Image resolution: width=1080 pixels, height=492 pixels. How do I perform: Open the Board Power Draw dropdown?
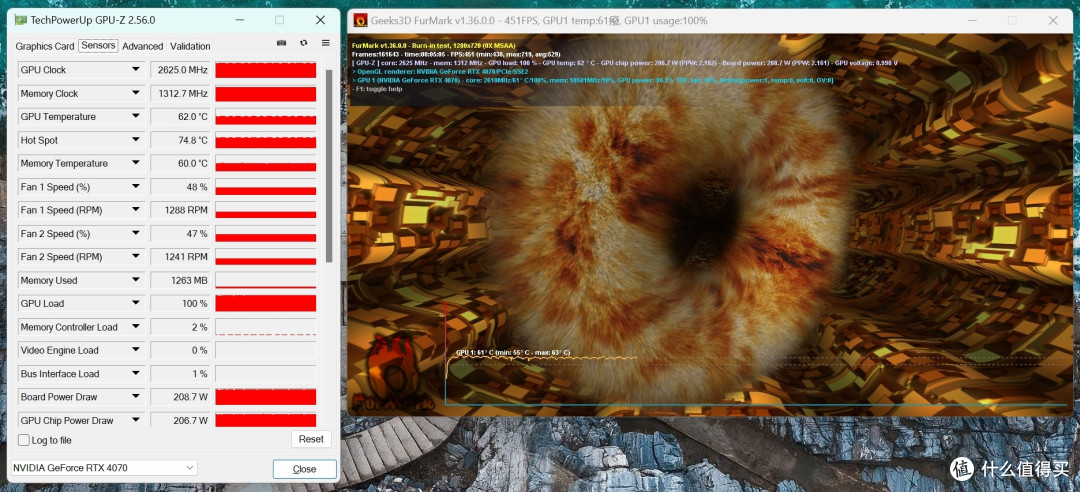[x=136, y=397]
